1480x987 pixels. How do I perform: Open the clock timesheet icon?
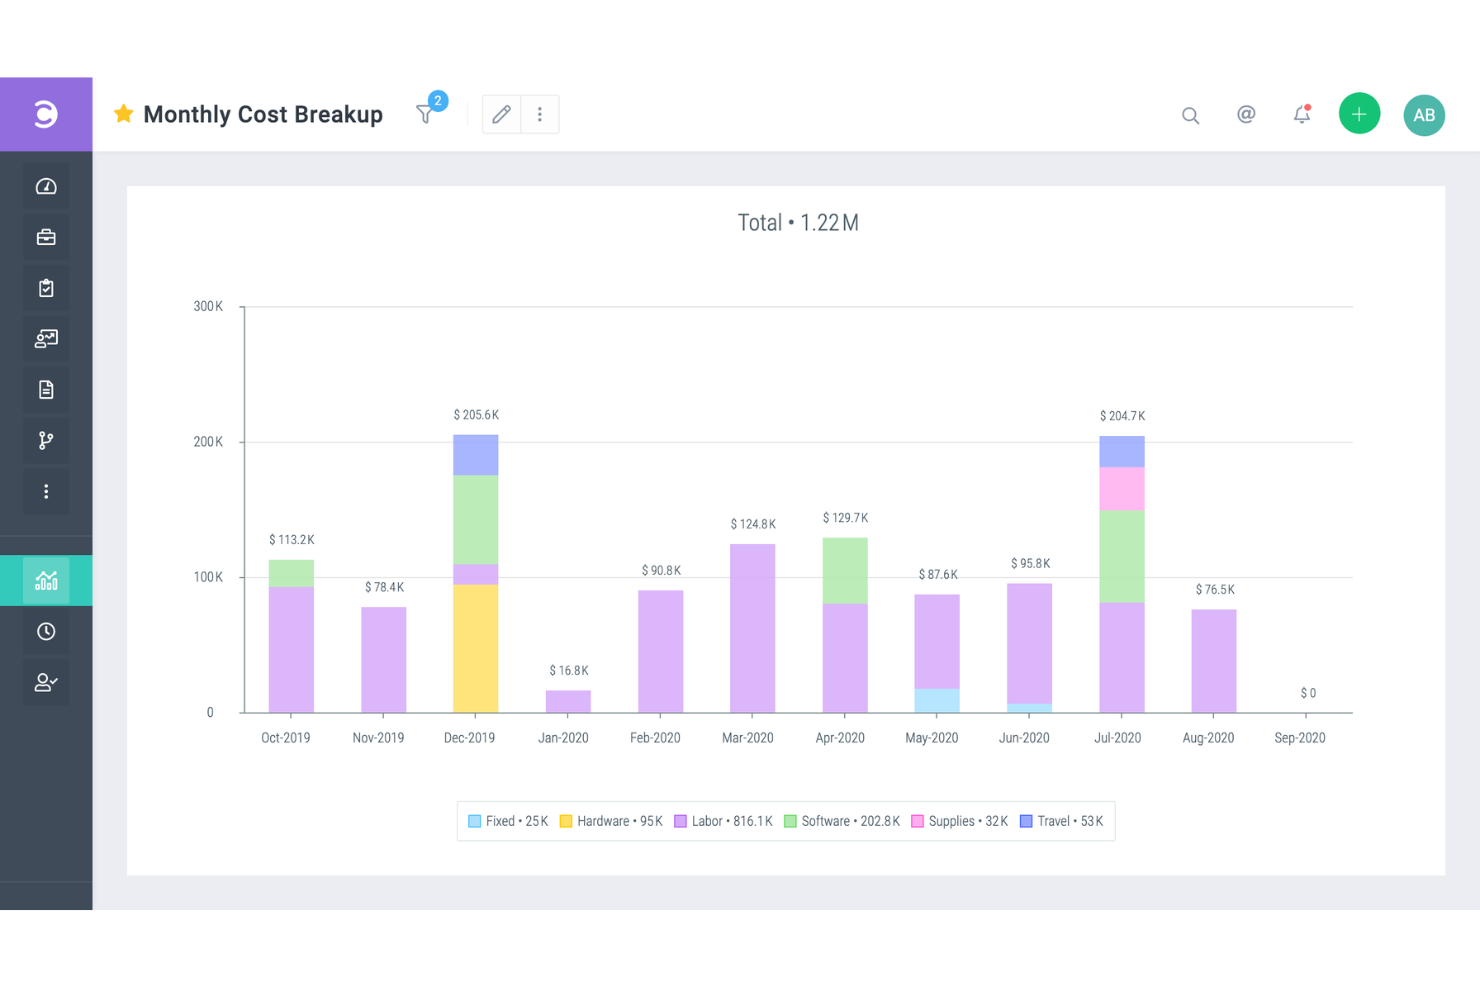[46, 632]
